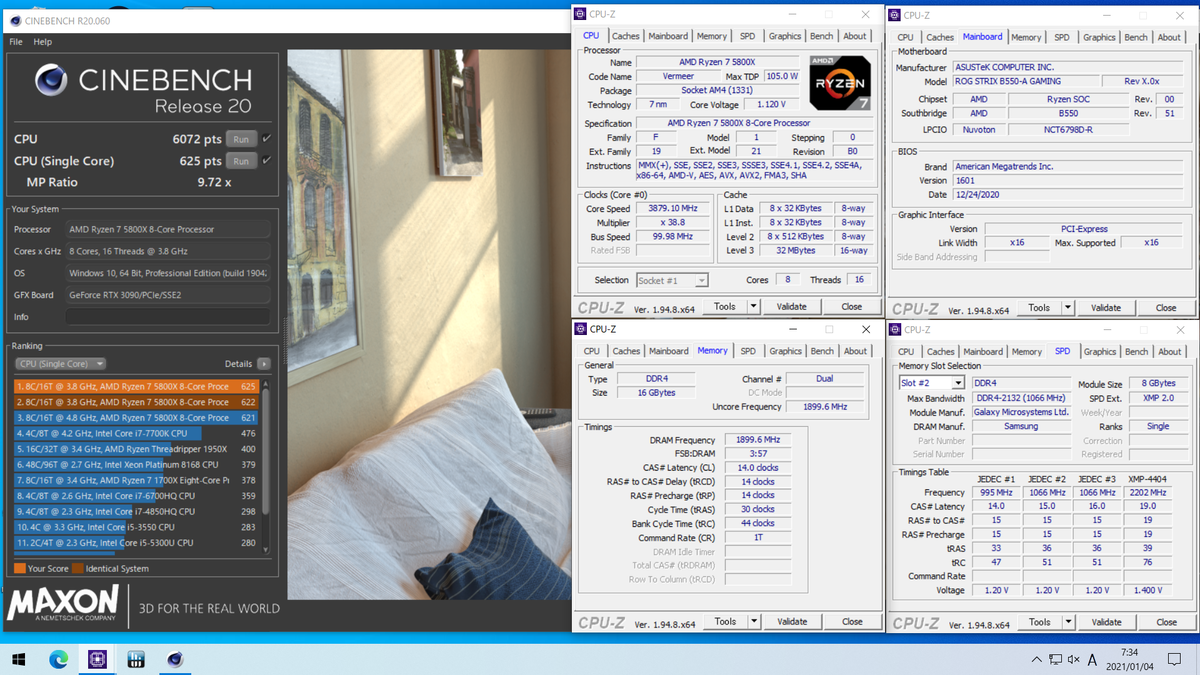Open Tools dropdown arrow in CPU-Z Memory window
This screenshot has height=675, width=1200.
[x=754, y=622]
